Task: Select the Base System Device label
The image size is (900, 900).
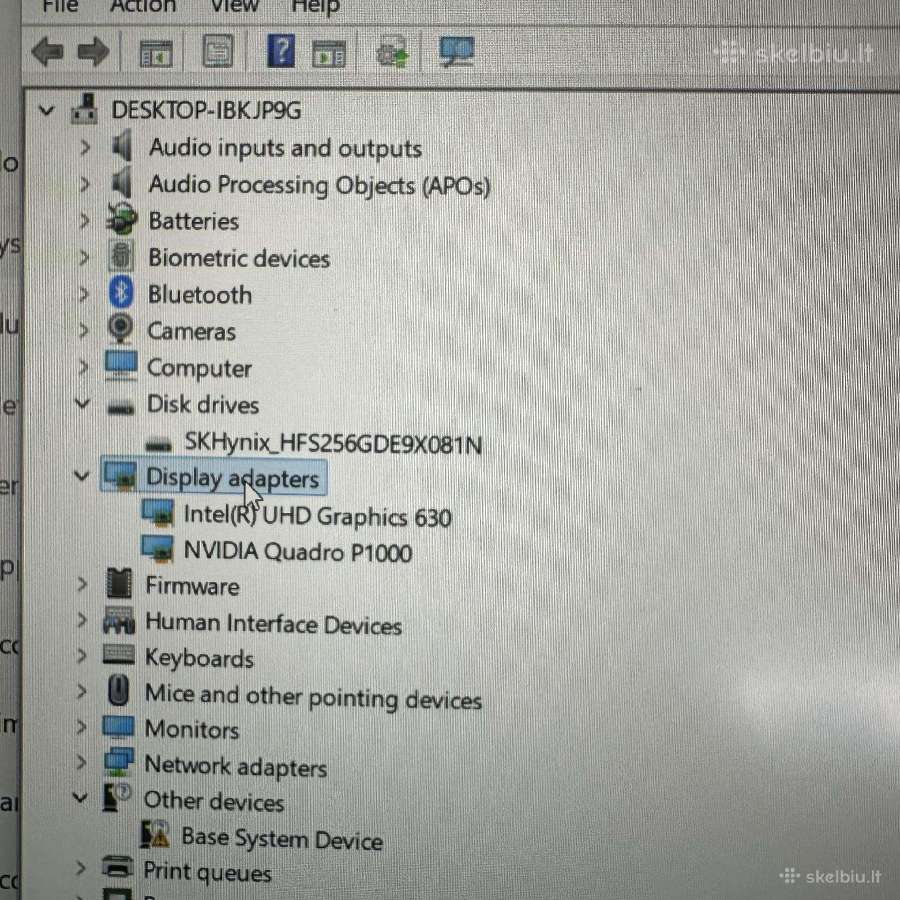Action: tap(282, 839)
